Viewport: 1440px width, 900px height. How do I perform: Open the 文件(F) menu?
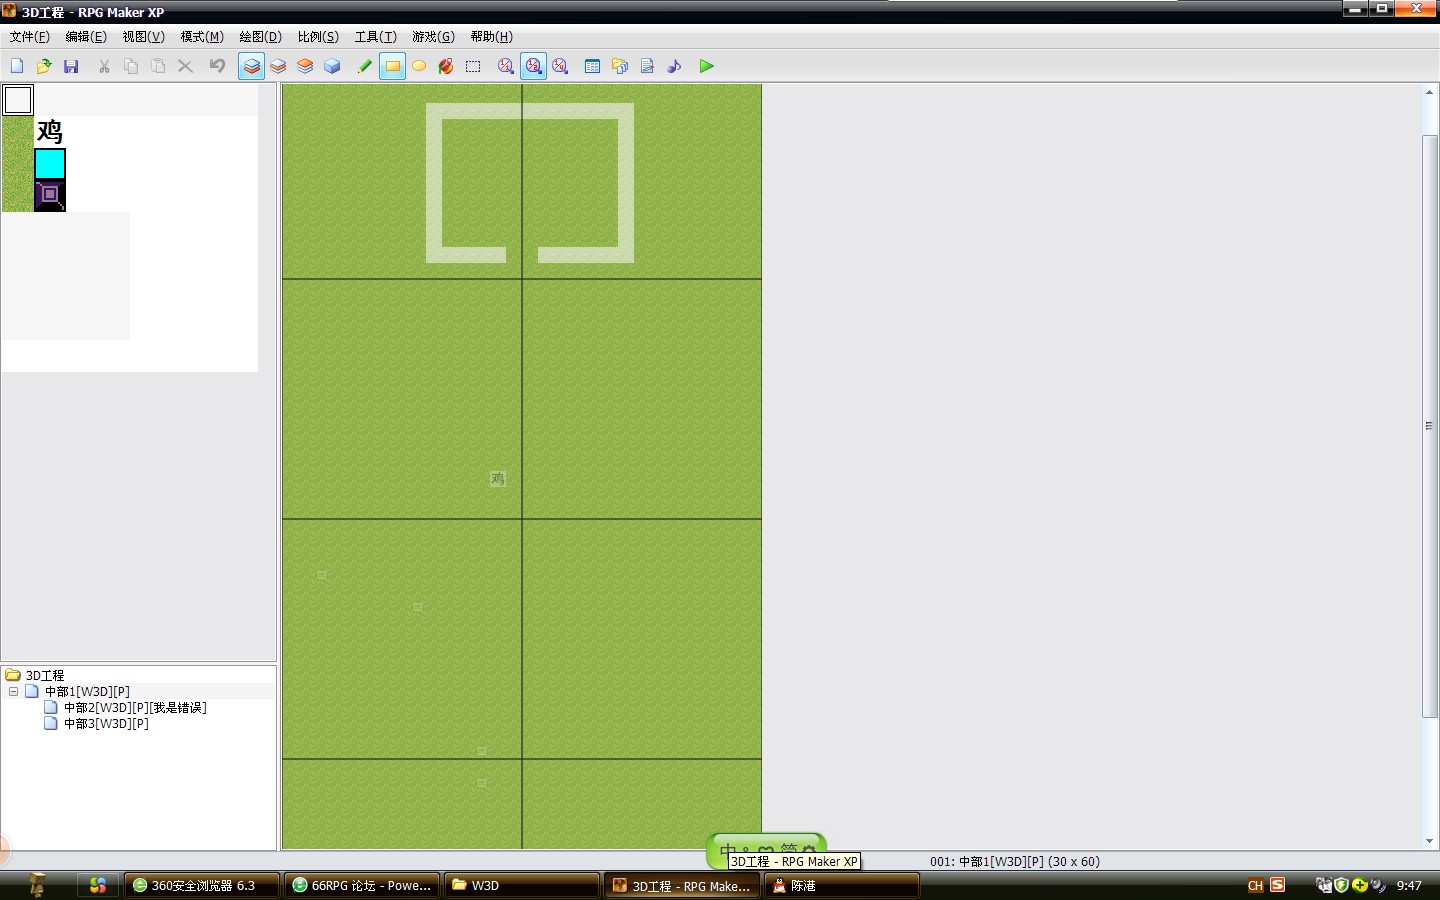[30, 37]
